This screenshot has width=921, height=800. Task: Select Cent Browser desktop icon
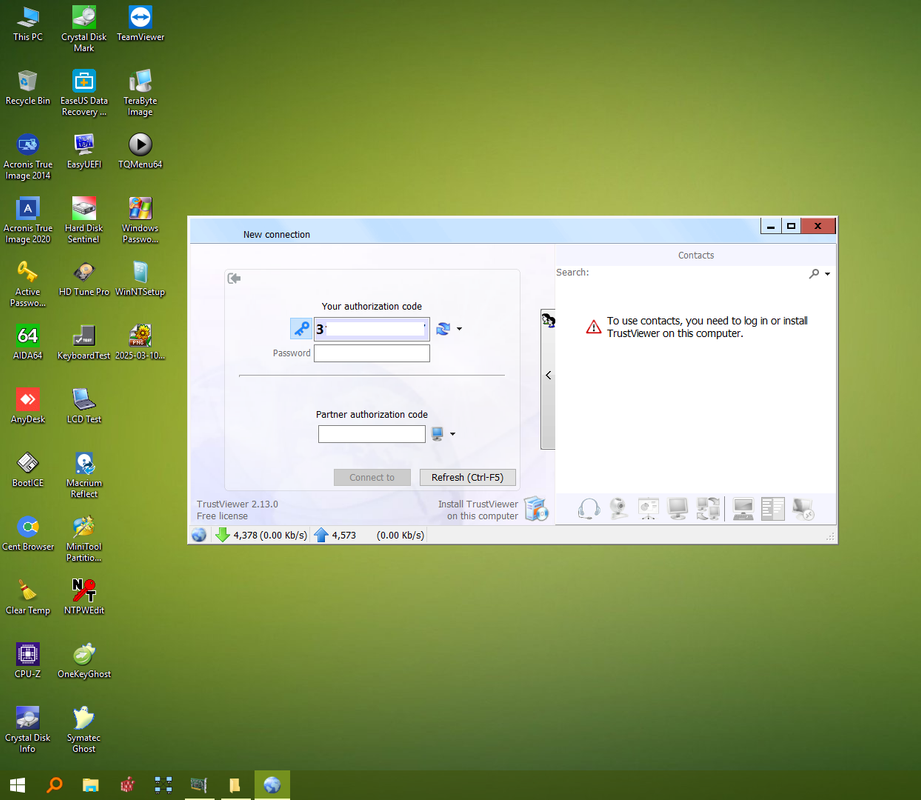[x=28, y=533]
